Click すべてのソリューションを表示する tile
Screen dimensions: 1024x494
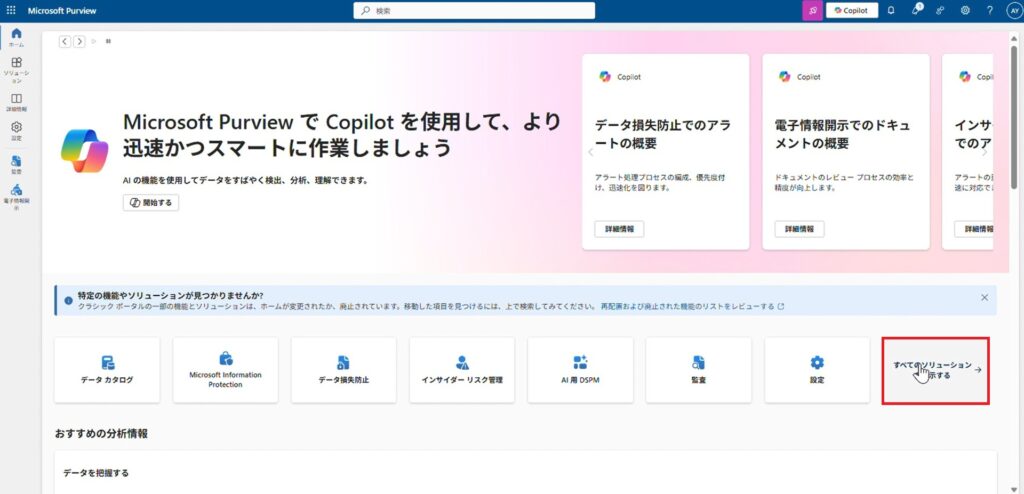(936, 370)
